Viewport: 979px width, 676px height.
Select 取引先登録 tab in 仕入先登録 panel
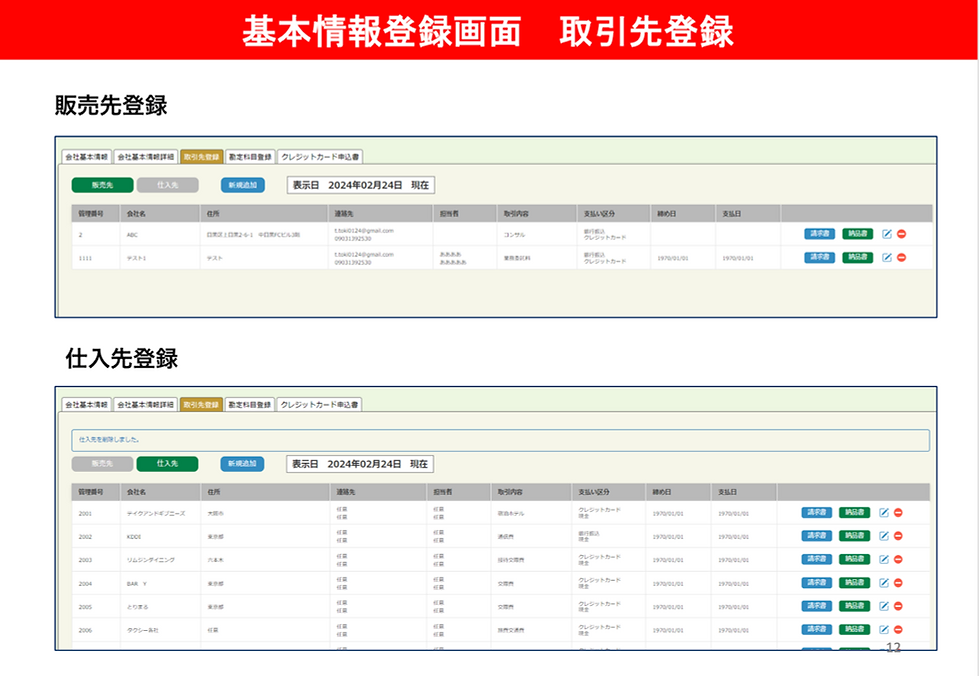click(201, 404)
